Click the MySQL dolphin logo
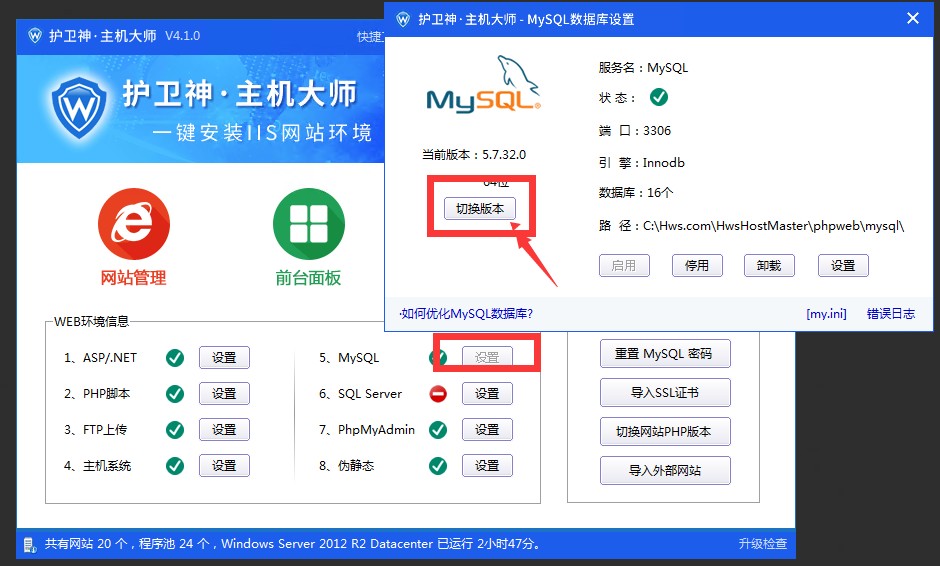Viewport: 940px width, 566px height. point(484,87)
